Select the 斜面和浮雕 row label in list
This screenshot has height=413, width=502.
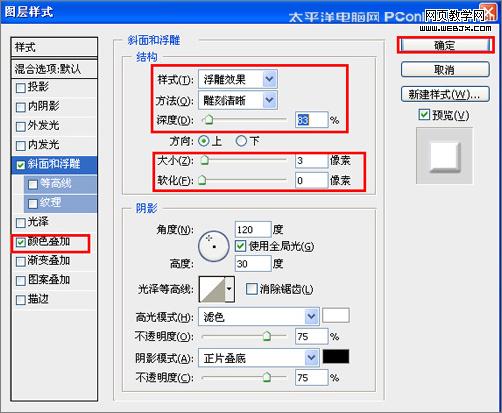(x=54, y=164)
